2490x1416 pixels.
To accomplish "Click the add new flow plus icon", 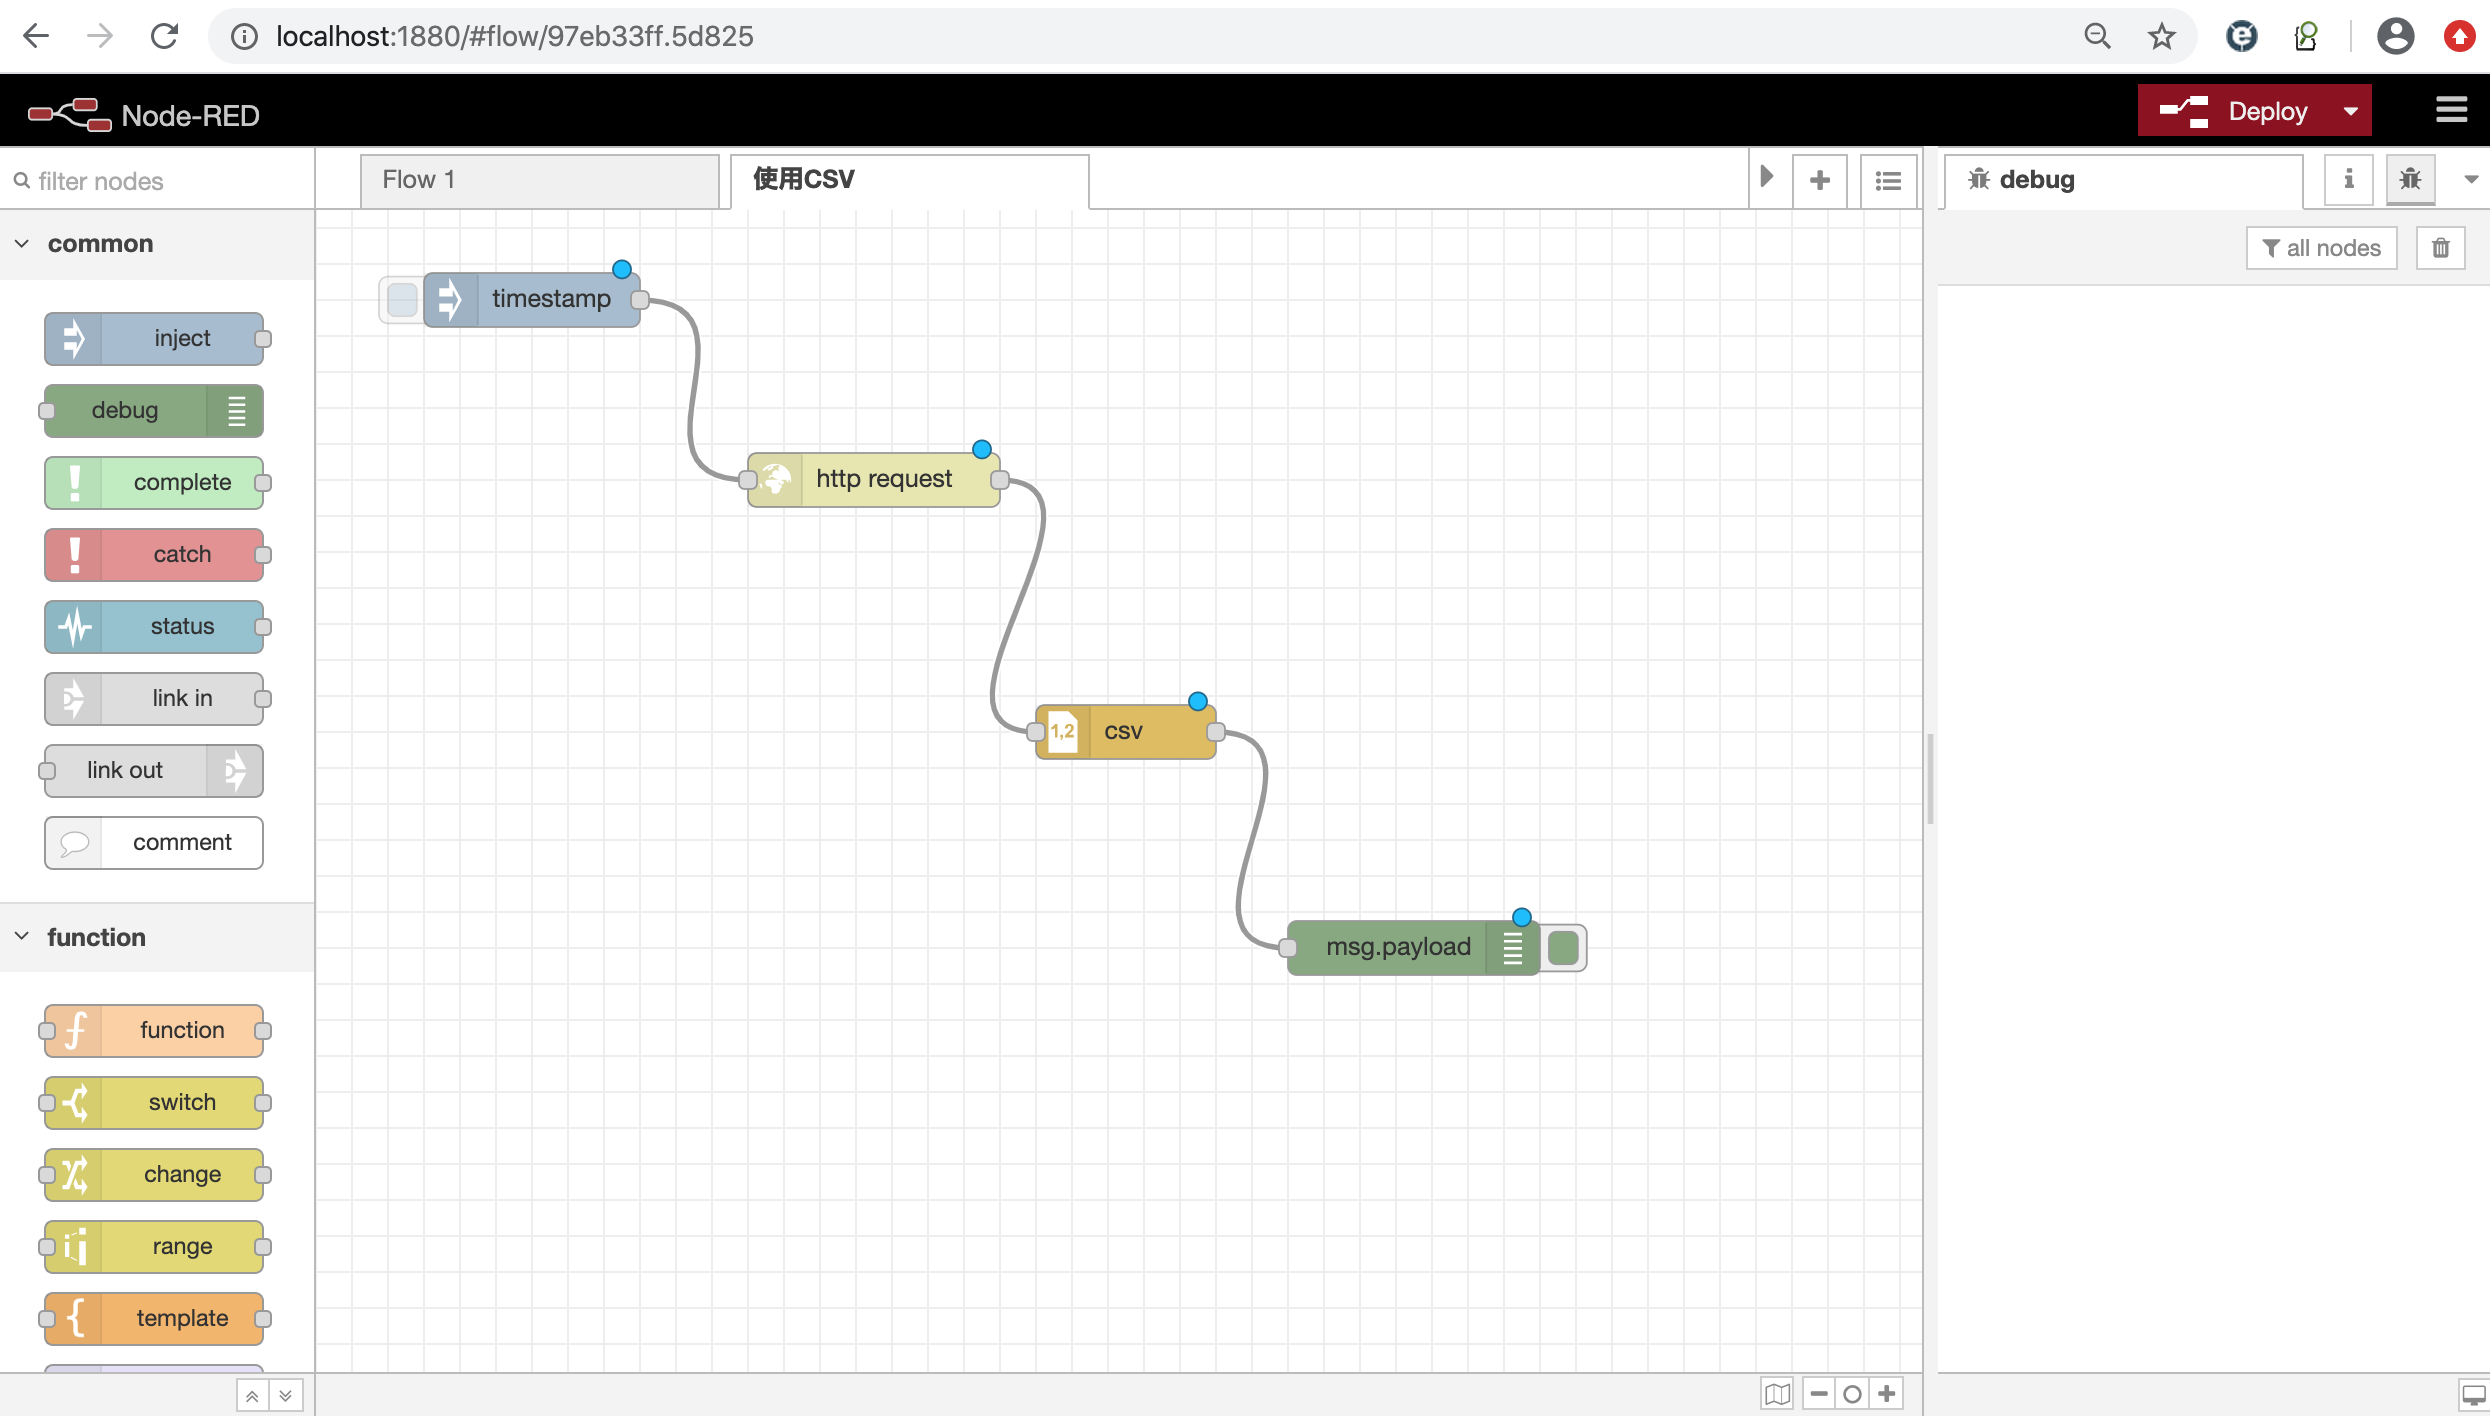I will 1819,180.
